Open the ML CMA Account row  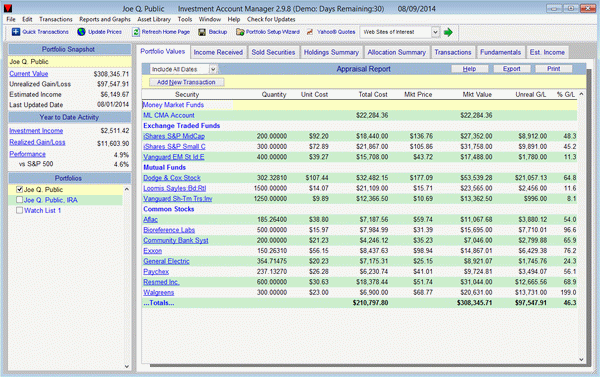click(x=359, y=116)
